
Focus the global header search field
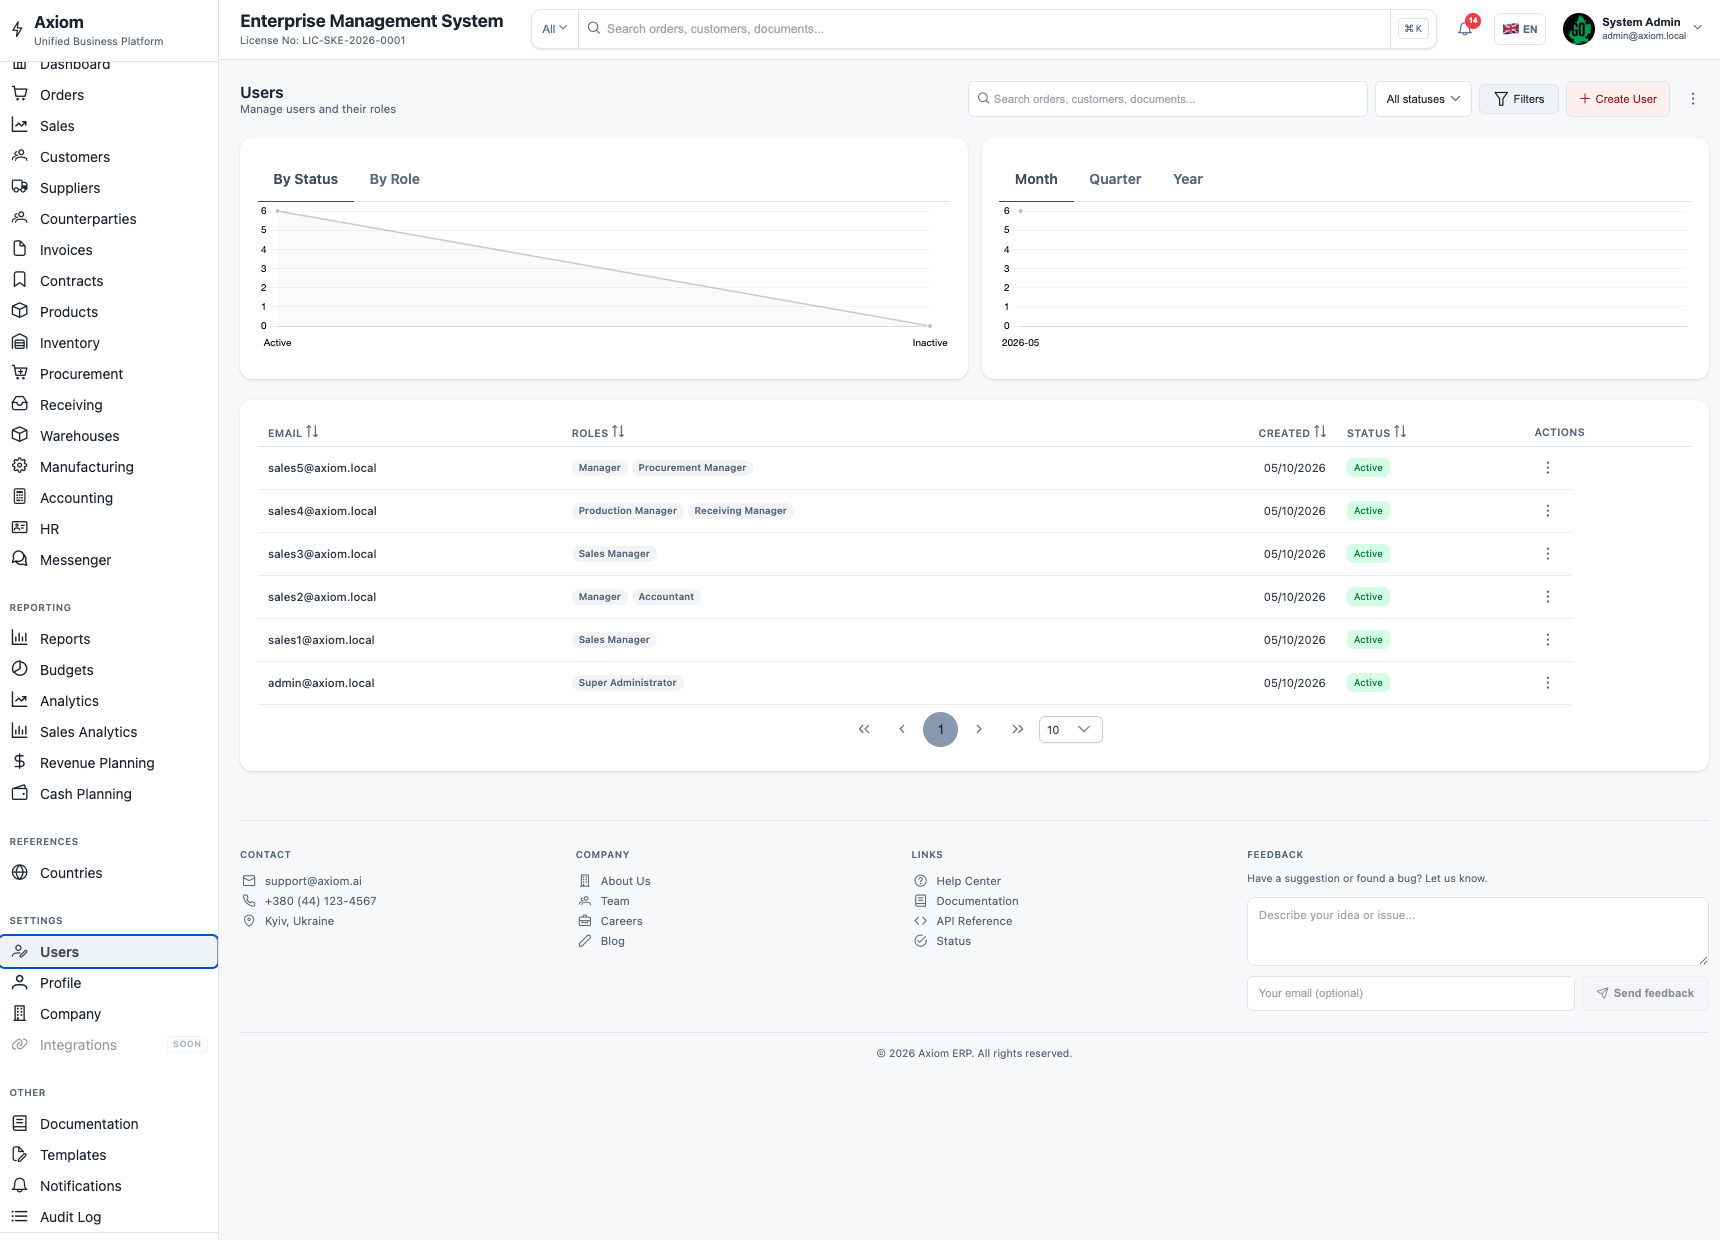[x=984, y=29]
